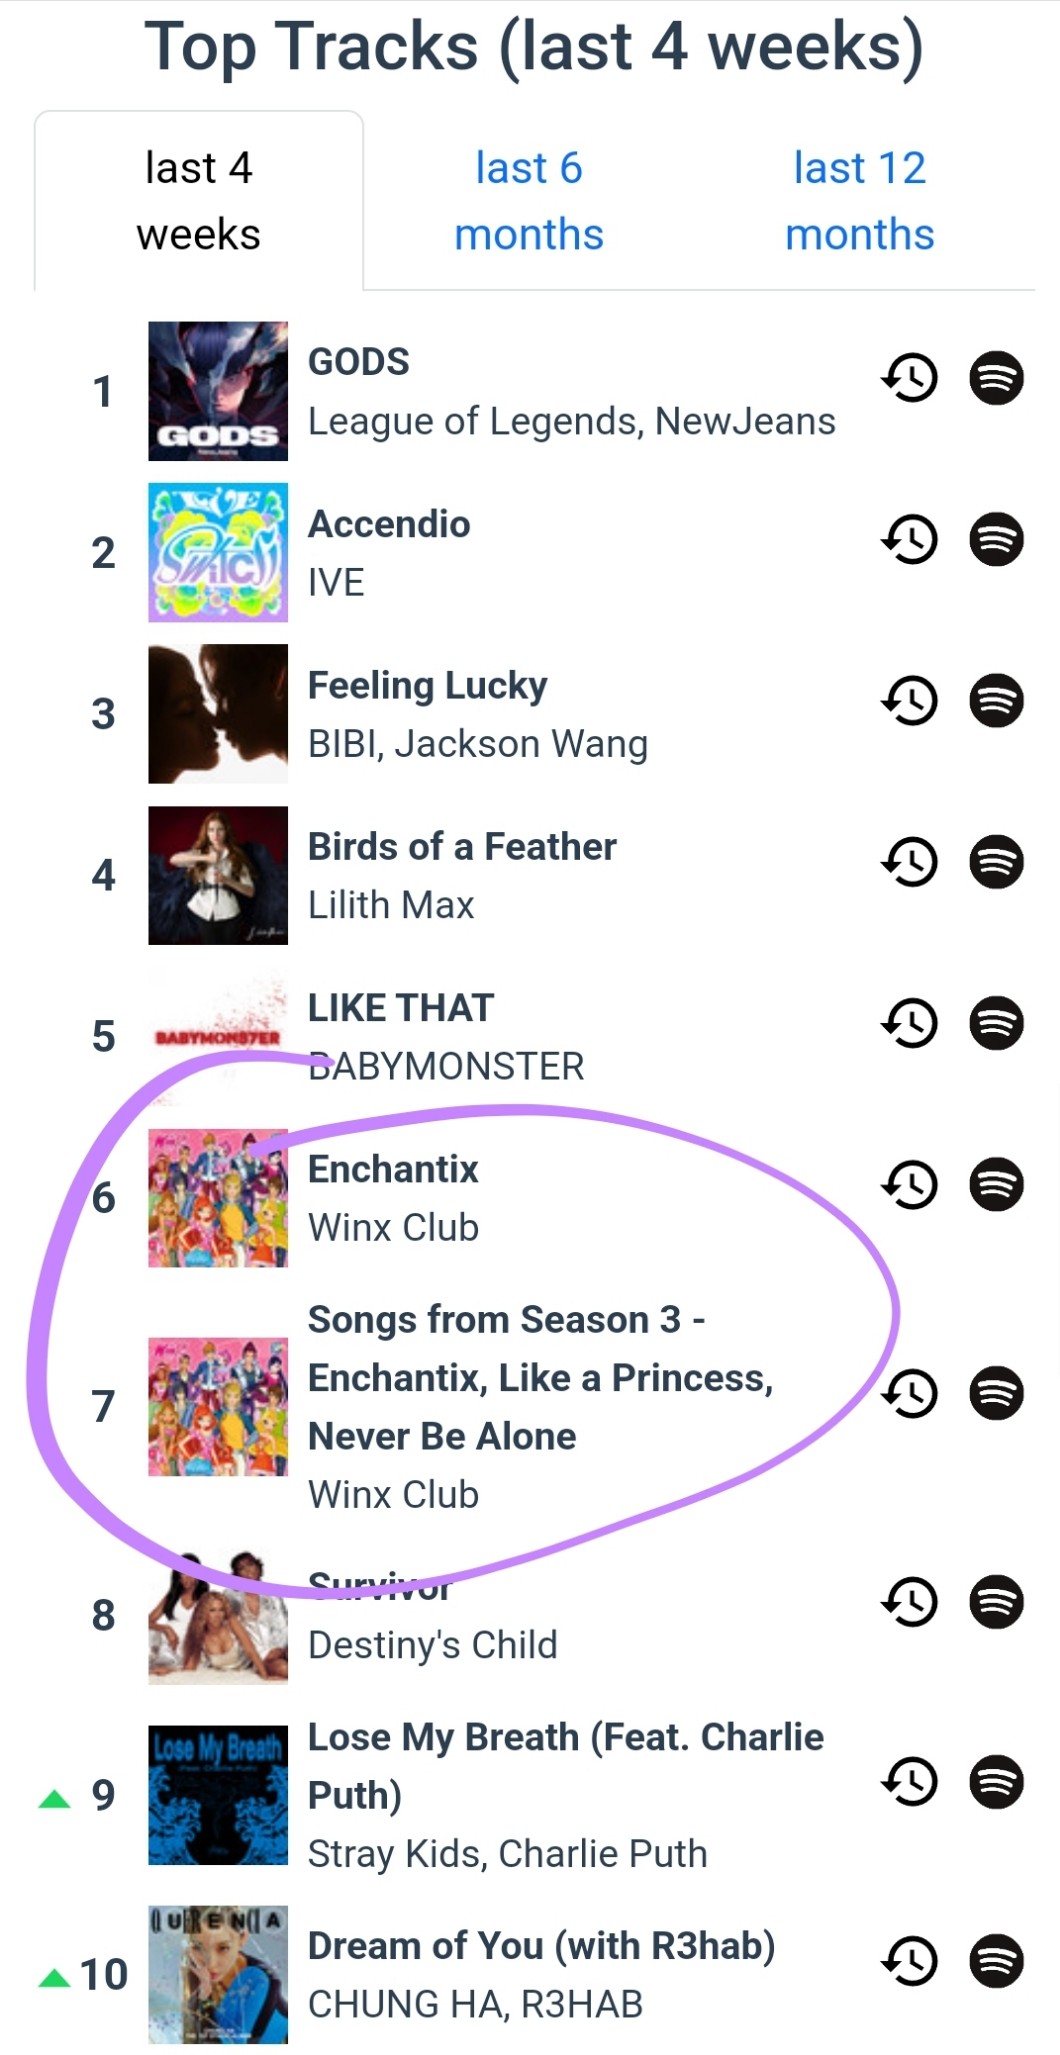The width and height of the screenshot is (1060, 2055).
Task: Switch to last 12 months tab
Action: (859, 201)
